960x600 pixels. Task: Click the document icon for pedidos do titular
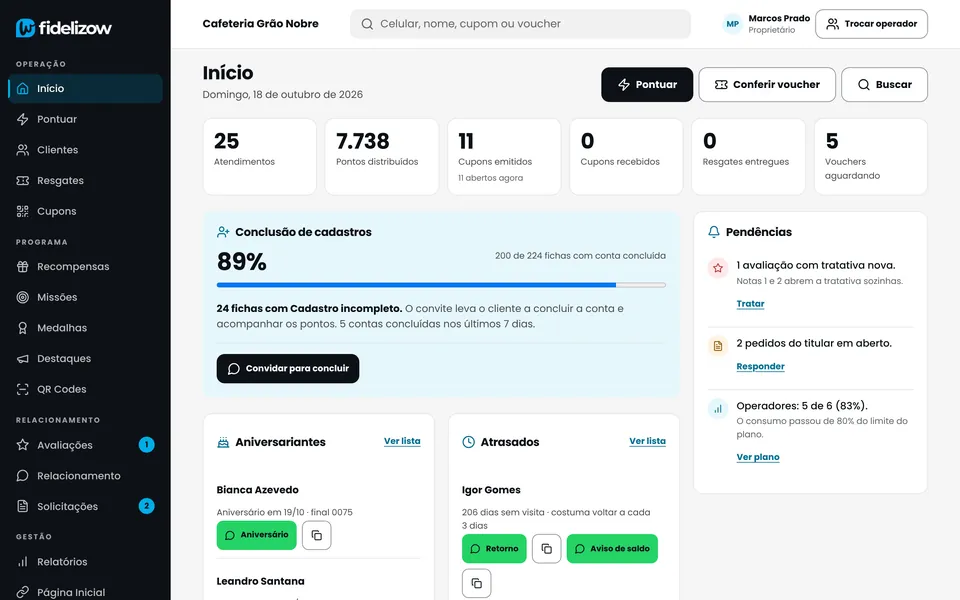718,346
